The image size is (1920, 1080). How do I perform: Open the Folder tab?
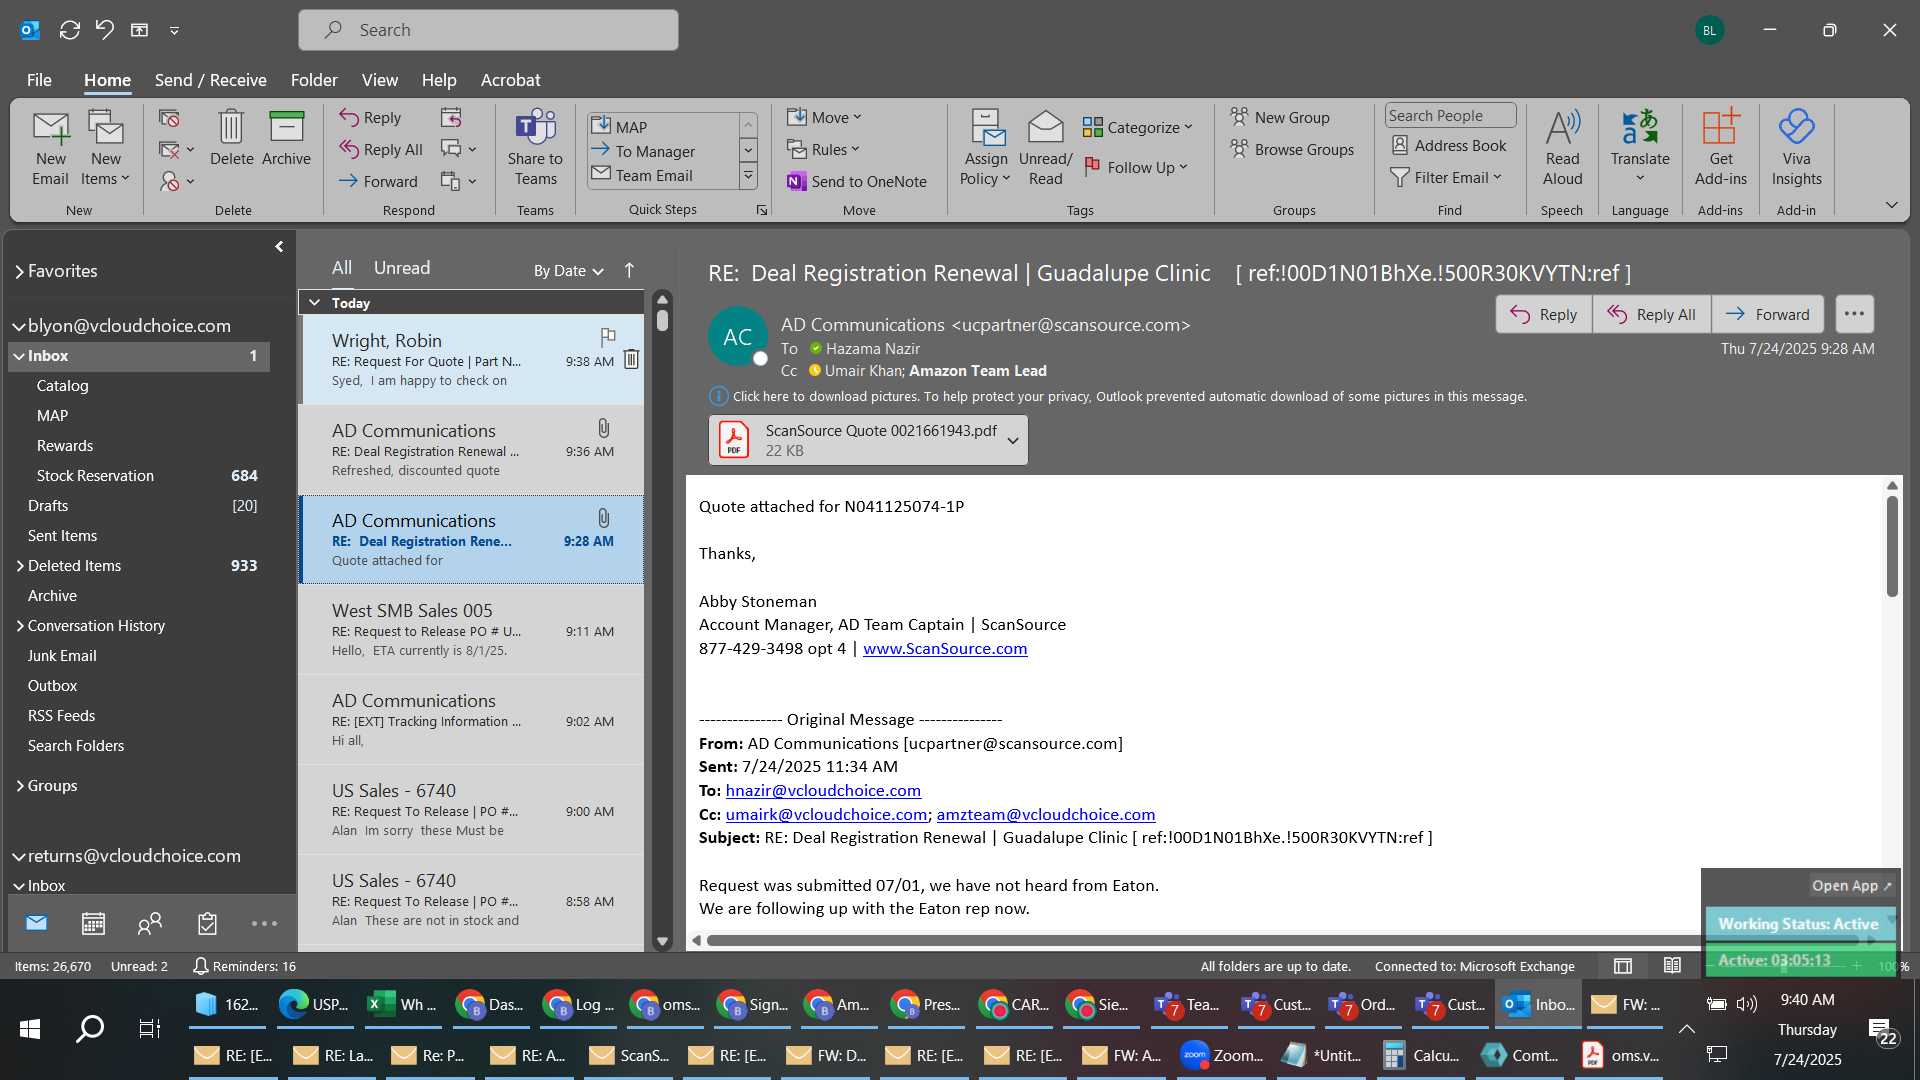(x=314, y=80)
